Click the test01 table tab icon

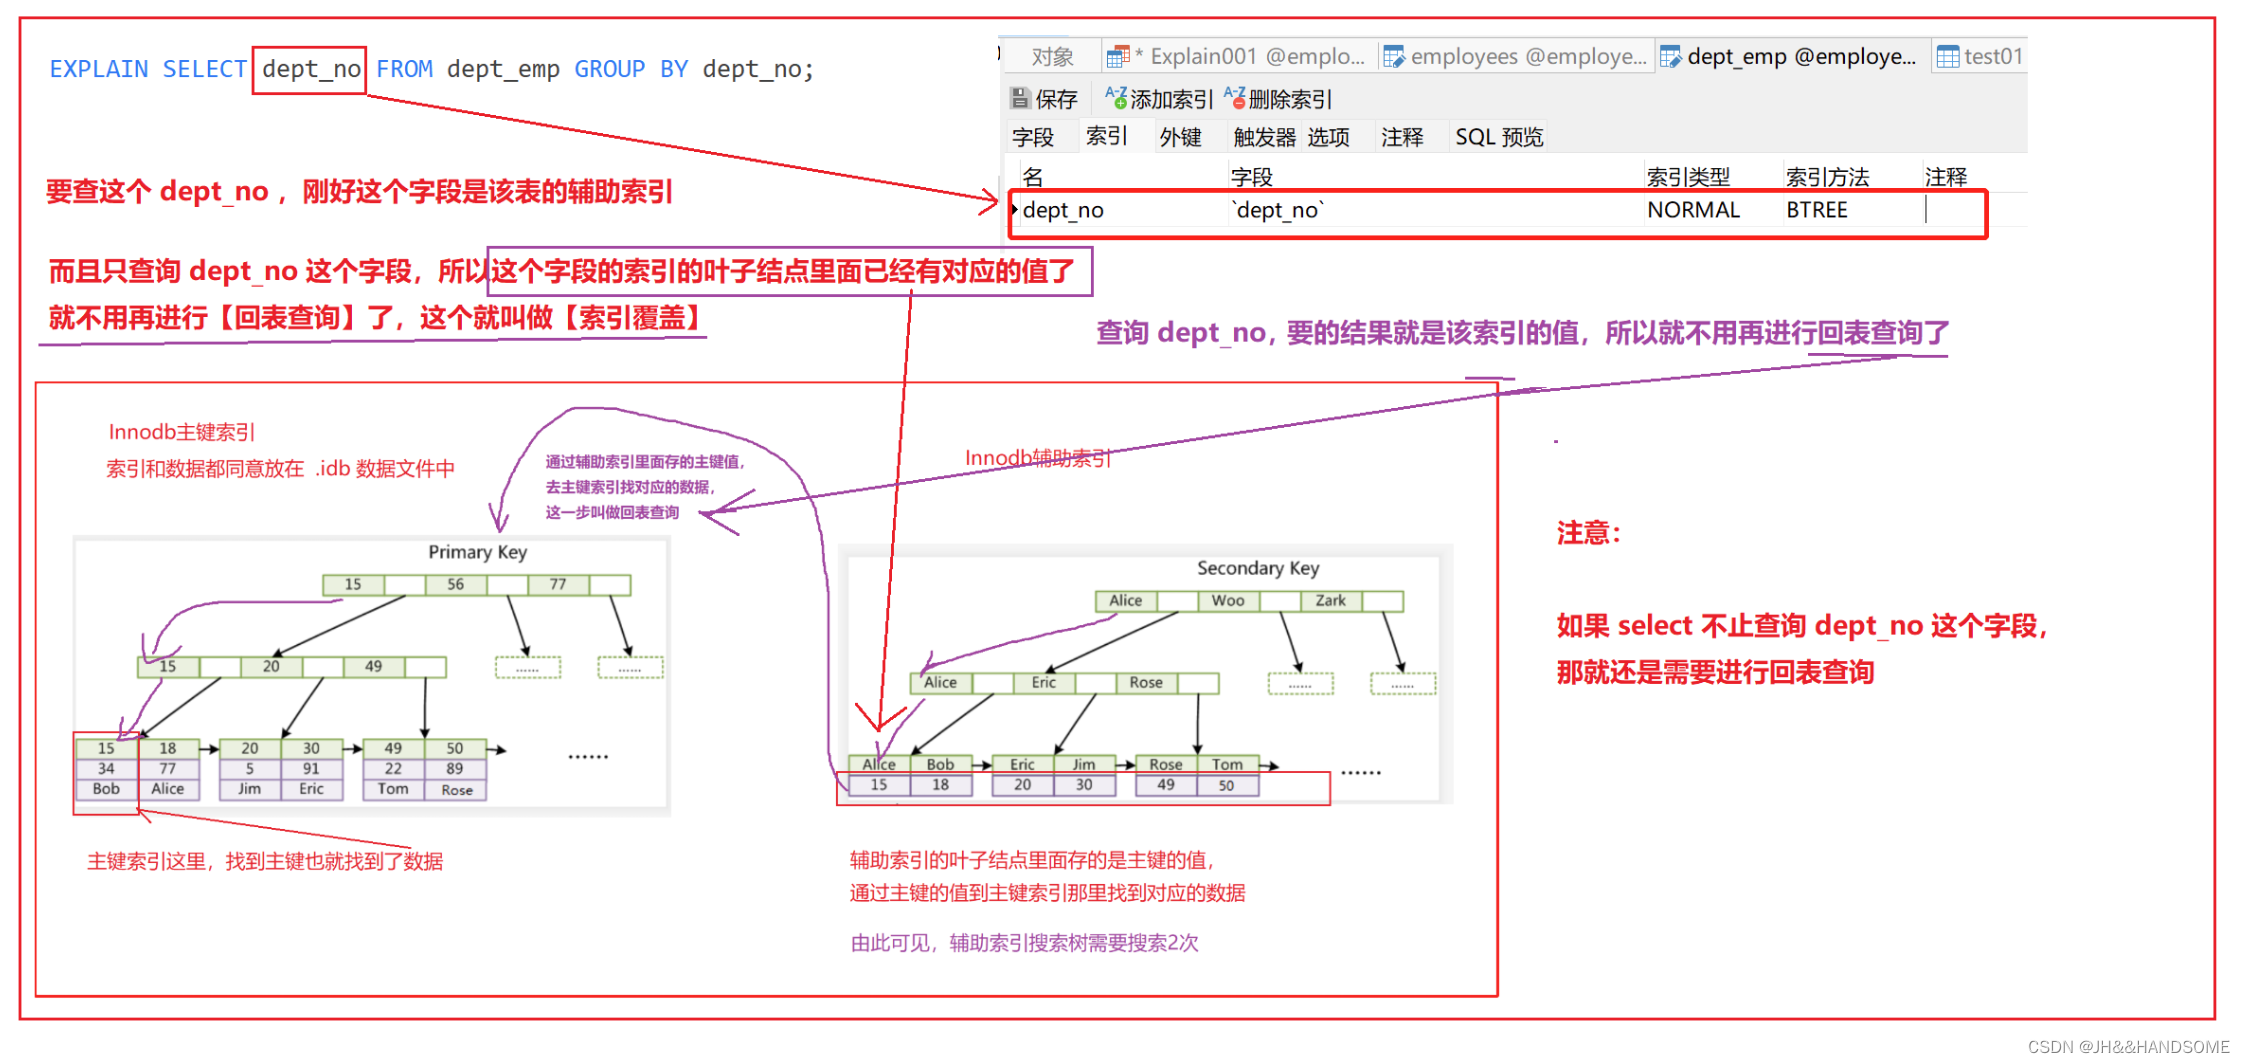pos(1948,57)
